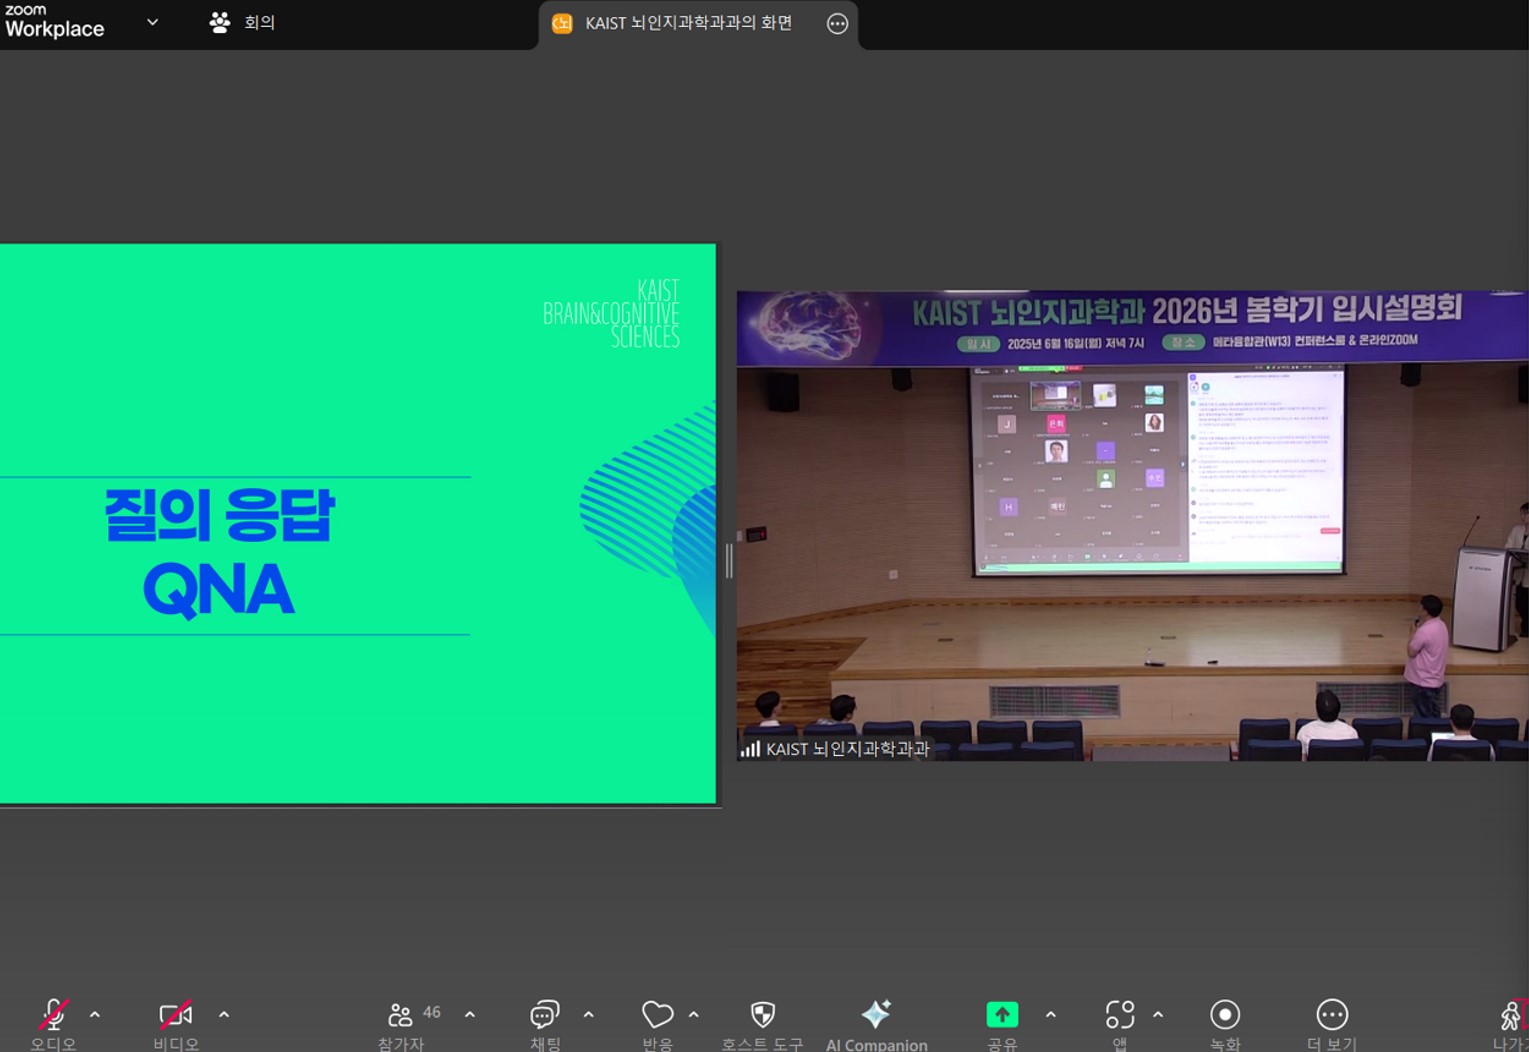The image size is (1529, 1052).
Task: Expand the apps options arrow
Action: click(1158, 1014)
